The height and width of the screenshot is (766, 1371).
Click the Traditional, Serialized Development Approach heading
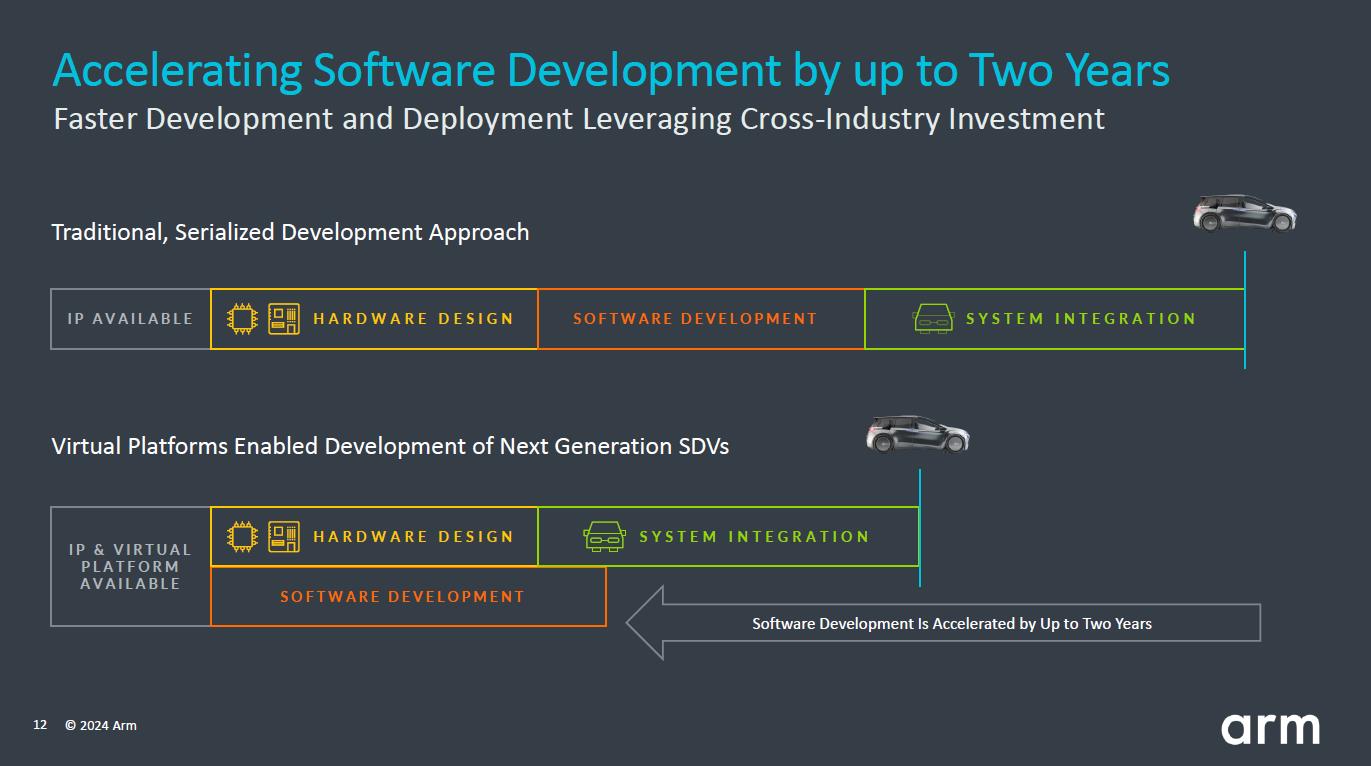pyautogui.click(x=290, y=232)
